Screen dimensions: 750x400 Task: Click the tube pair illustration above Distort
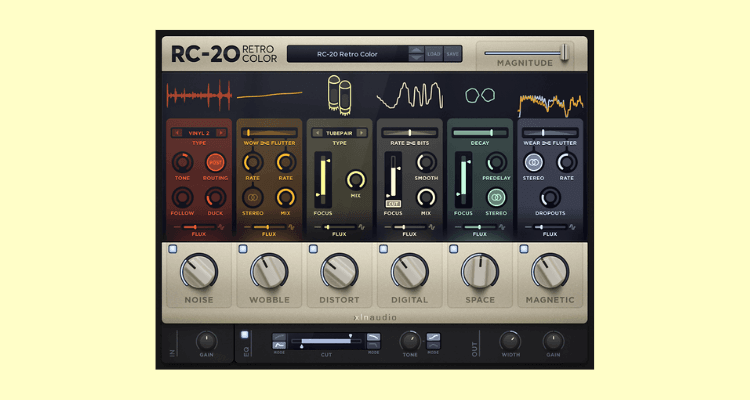[x=340, y=97]
